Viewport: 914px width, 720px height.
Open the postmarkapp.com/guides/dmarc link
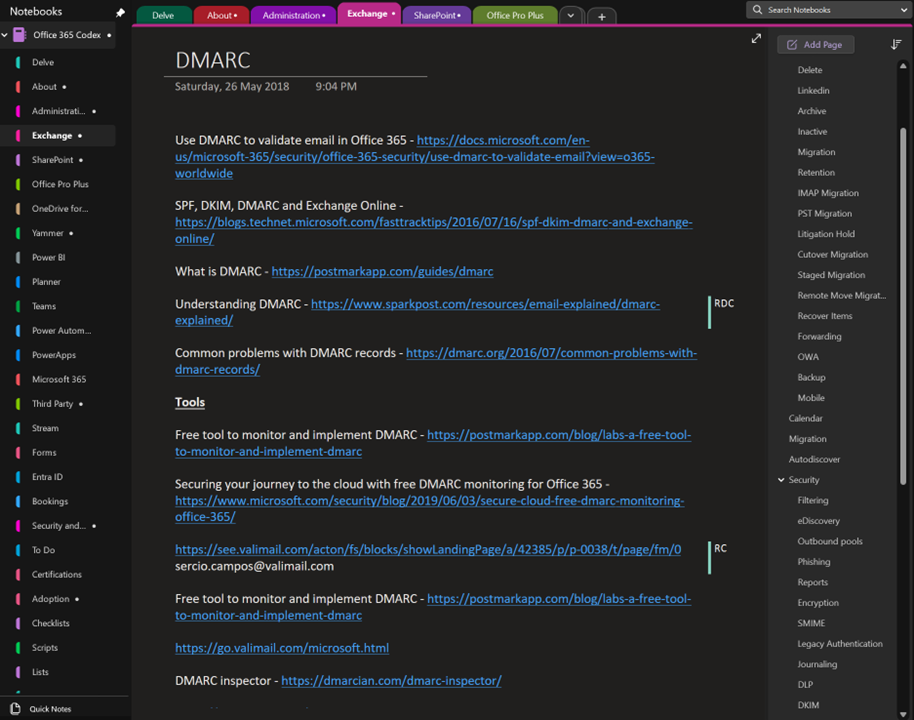382,271
